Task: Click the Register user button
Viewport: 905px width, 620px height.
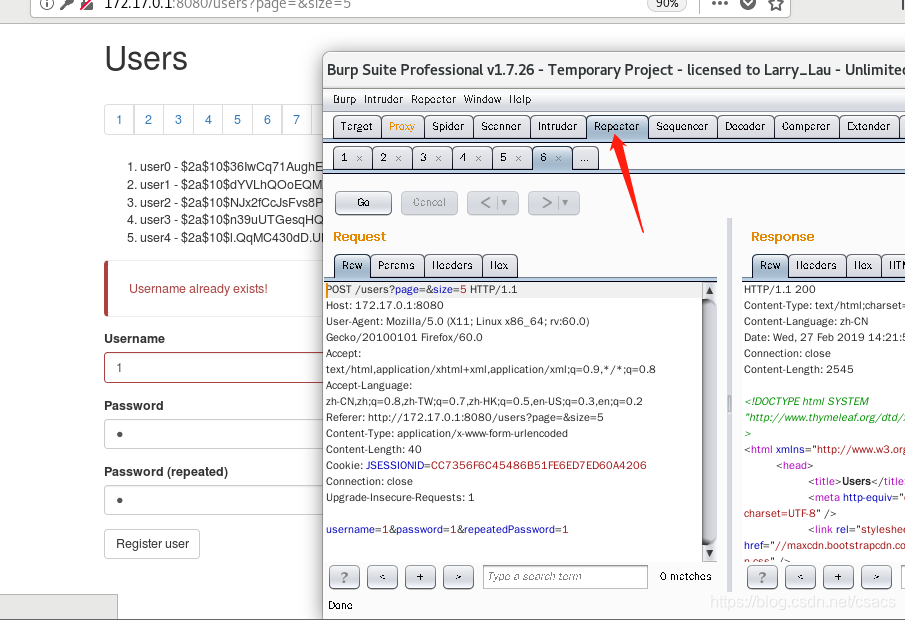Action: pyautogui.click(x=152, y=544)
